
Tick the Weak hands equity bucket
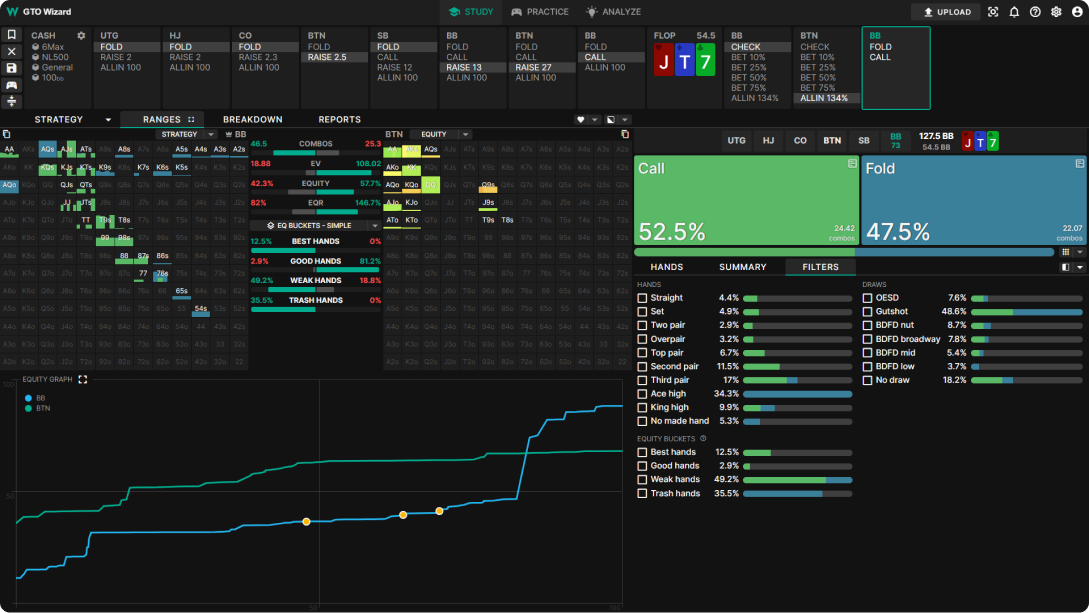643,480
